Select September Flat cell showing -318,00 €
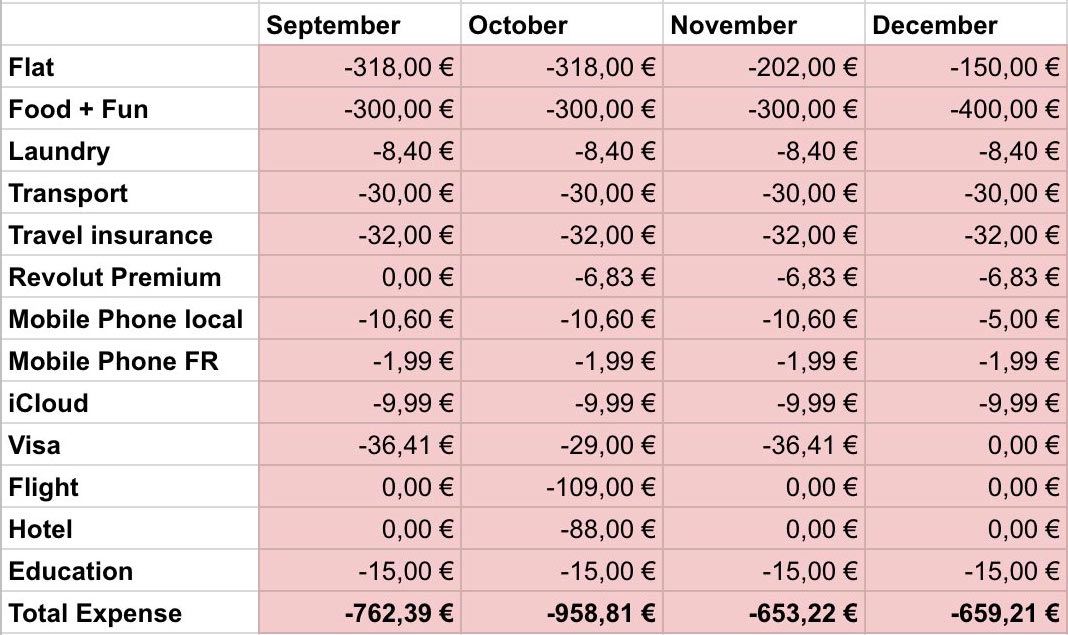 [360, 67]
